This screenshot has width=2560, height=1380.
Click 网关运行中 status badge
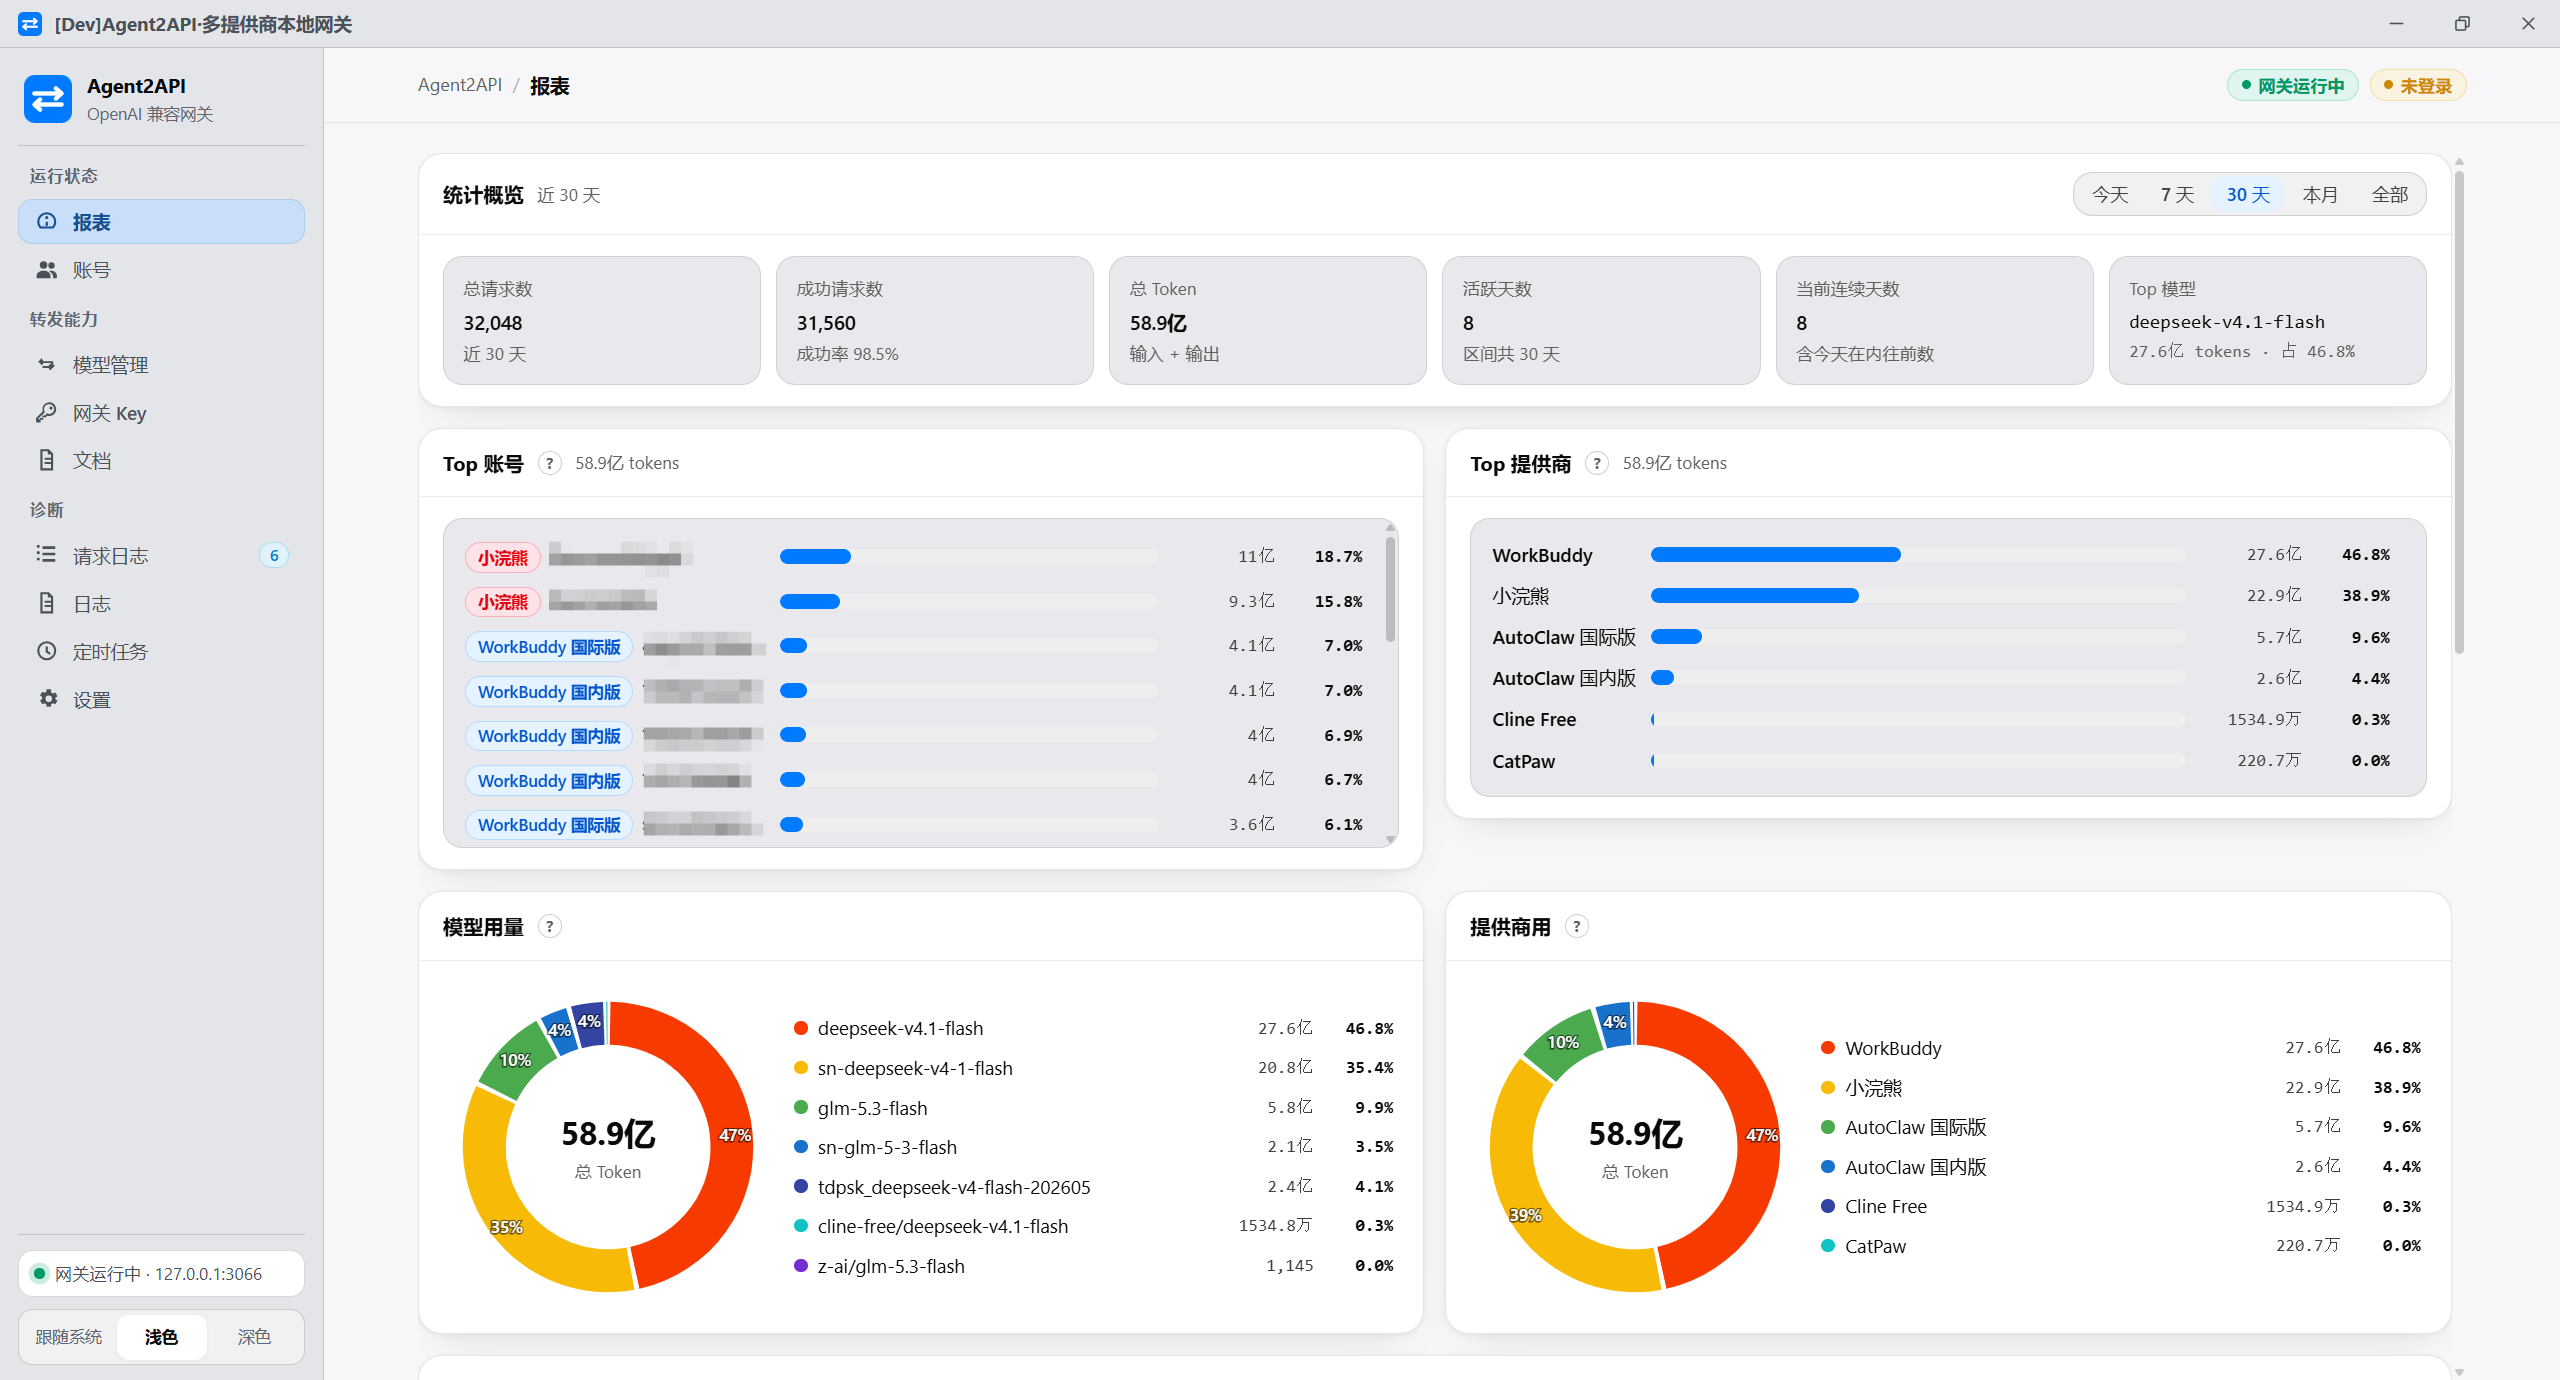click(2292, 86)
